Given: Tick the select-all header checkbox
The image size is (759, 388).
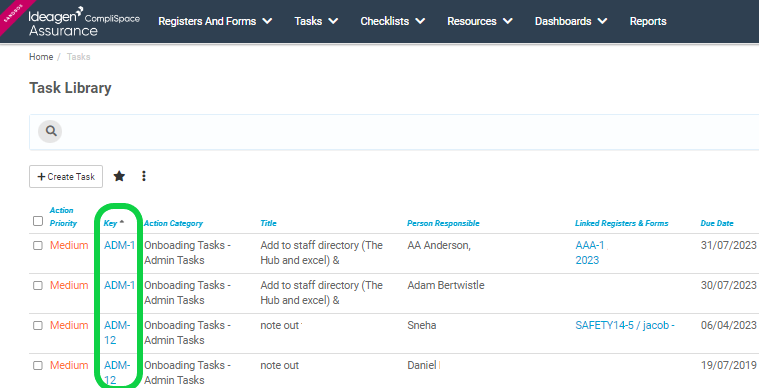Looking at the screenshot, I should [38, 221].
